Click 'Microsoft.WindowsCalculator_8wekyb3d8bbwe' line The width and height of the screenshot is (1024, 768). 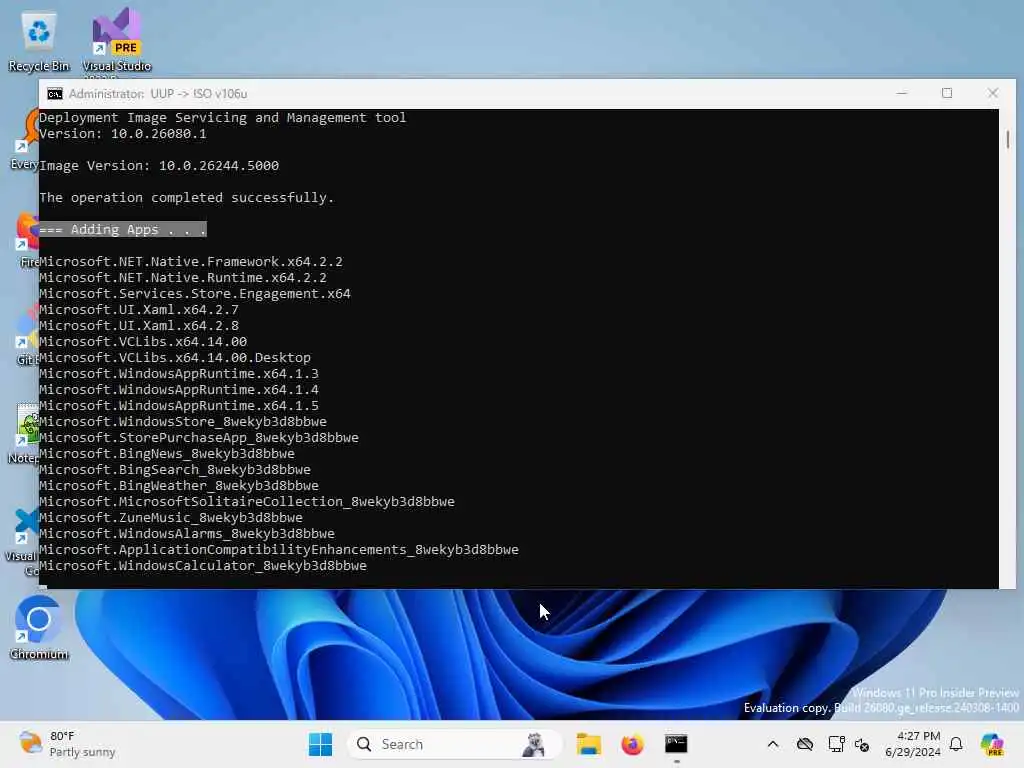pyautogui.click(x=203, y=566)
